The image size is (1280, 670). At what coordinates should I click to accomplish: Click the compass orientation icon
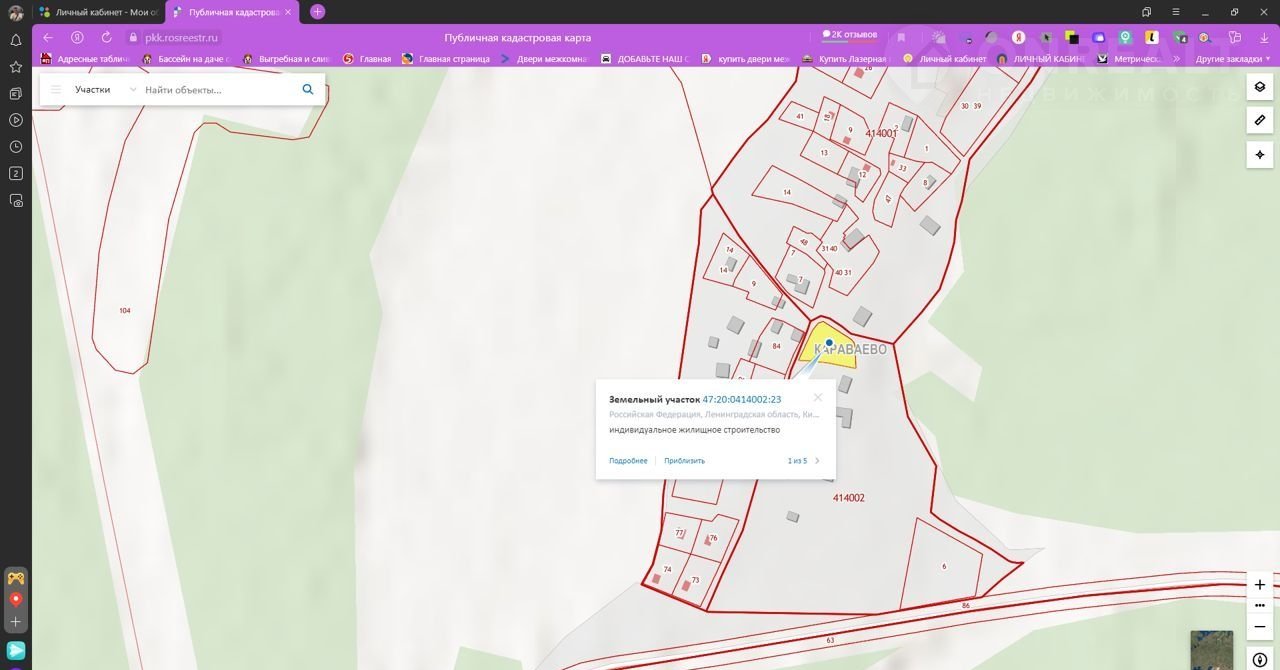point(1259,660)
